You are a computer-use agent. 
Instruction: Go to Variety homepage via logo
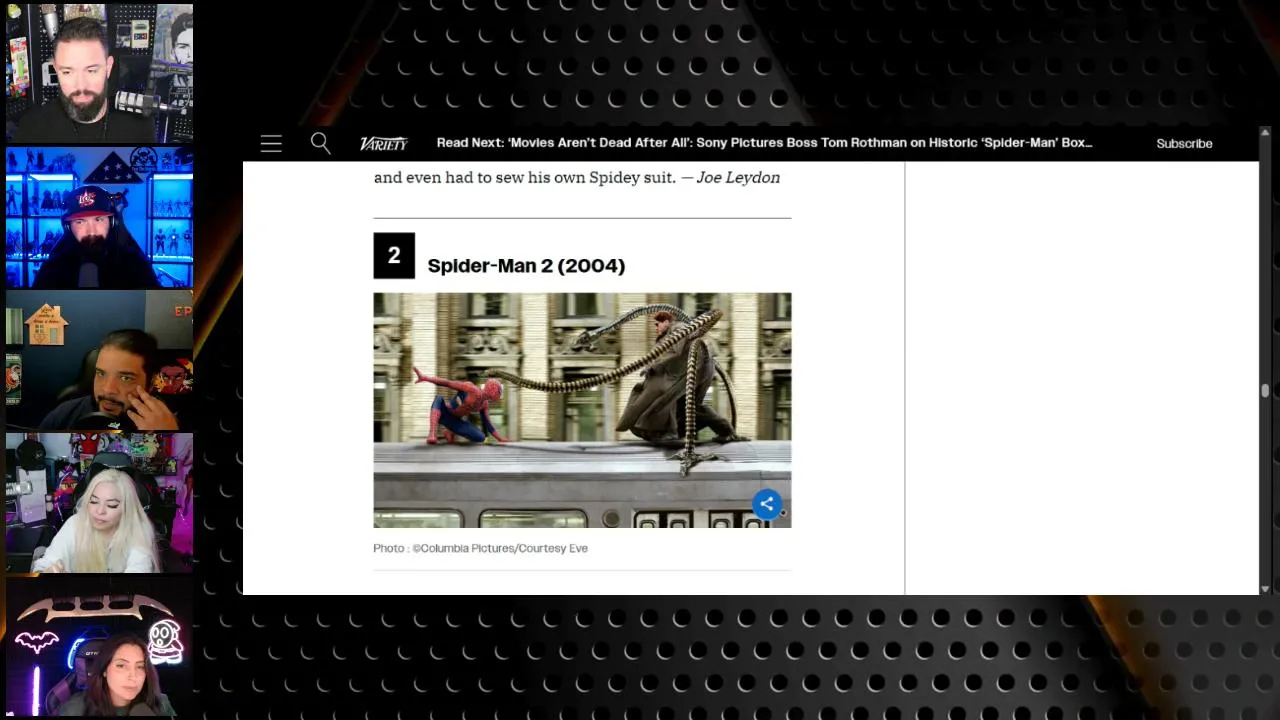click(x=384, y=143)
